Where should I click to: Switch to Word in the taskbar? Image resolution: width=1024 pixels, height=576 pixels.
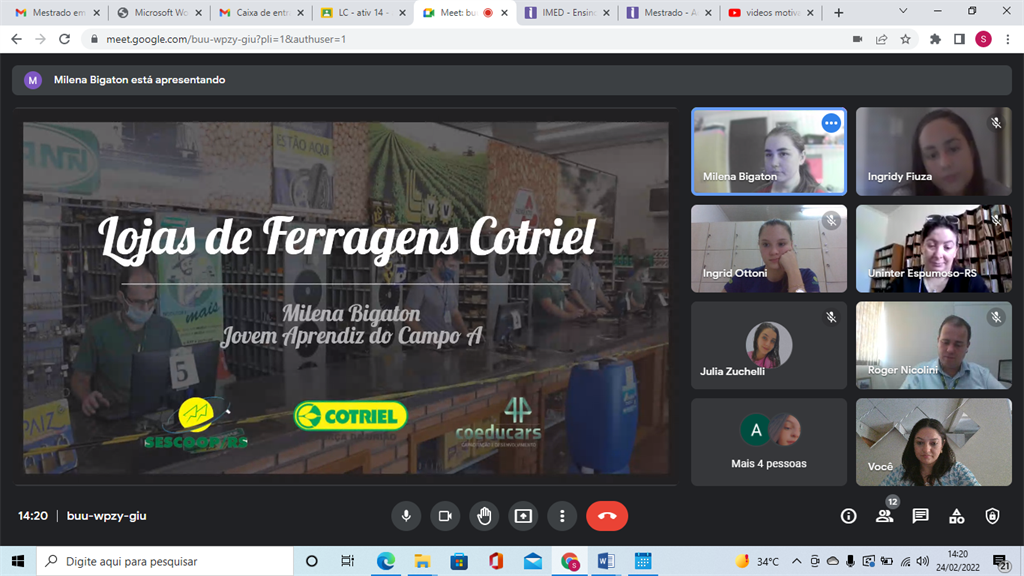(x=606, y=561)
